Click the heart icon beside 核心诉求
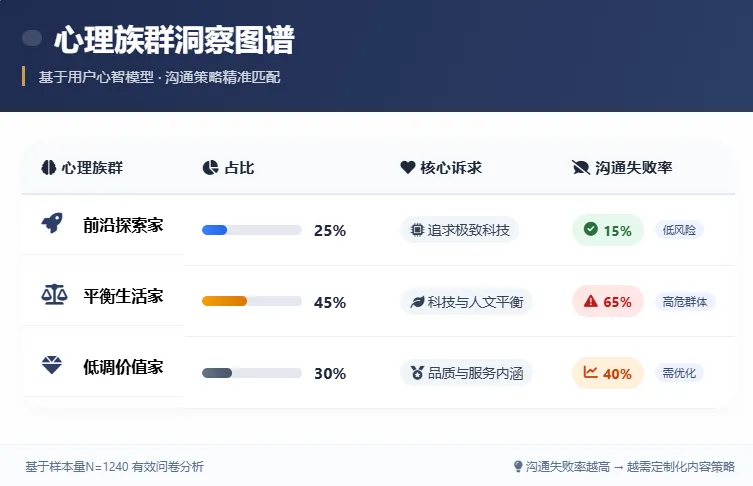753x486 pixels. point(407,168)
